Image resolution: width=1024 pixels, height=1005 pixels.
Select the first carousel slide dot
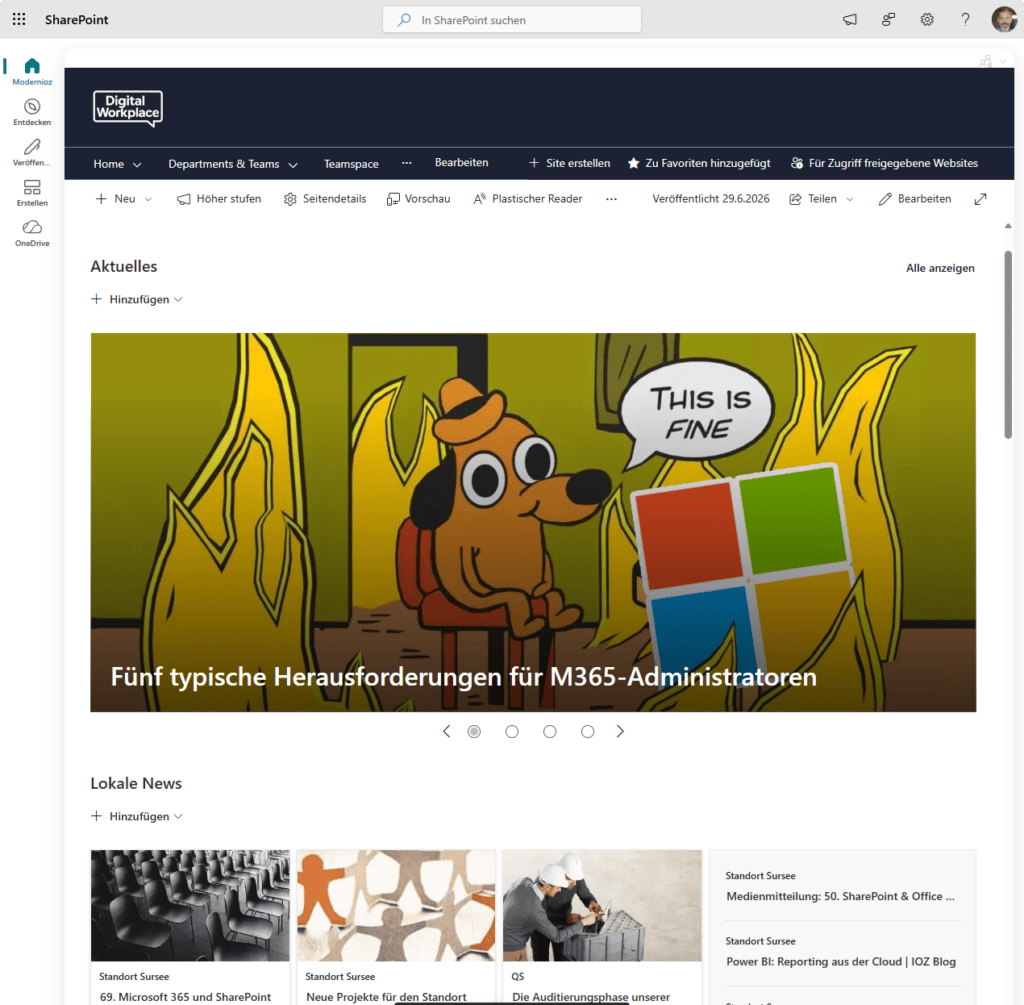click(474, 731)
